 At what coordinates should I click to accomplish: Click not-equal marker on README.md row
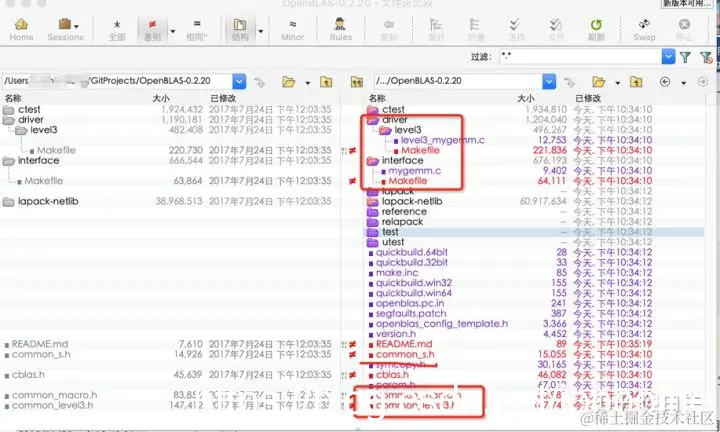[352, 344]
